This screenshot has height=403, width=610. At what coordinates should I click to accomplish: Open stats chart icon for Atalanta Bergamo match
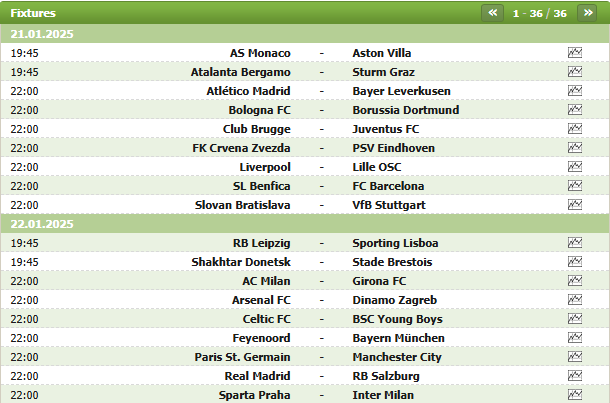(x=575, y=72)
